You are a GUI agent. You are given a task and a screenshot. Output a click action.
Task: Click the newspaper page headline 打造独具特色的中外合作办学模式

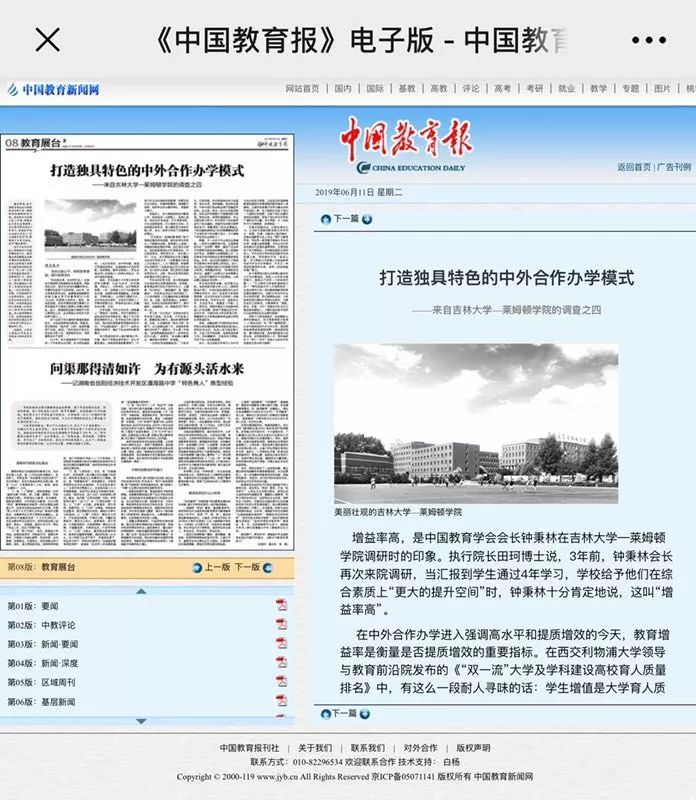[147, 170]
